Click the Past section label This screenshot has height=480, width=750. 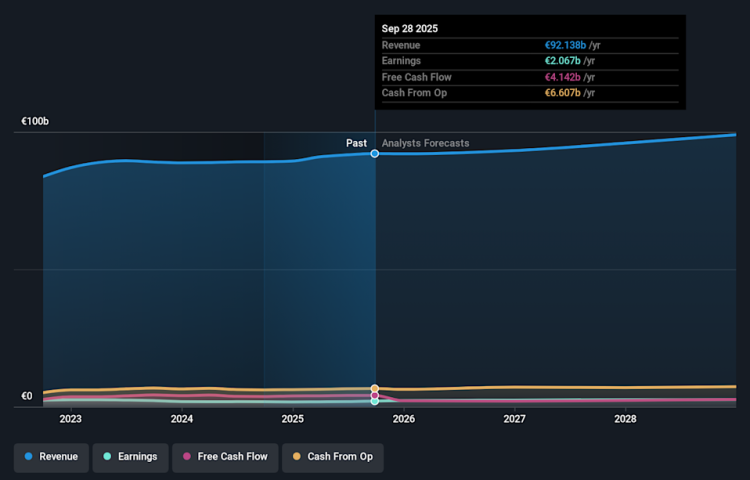click(x=356, y=143)
